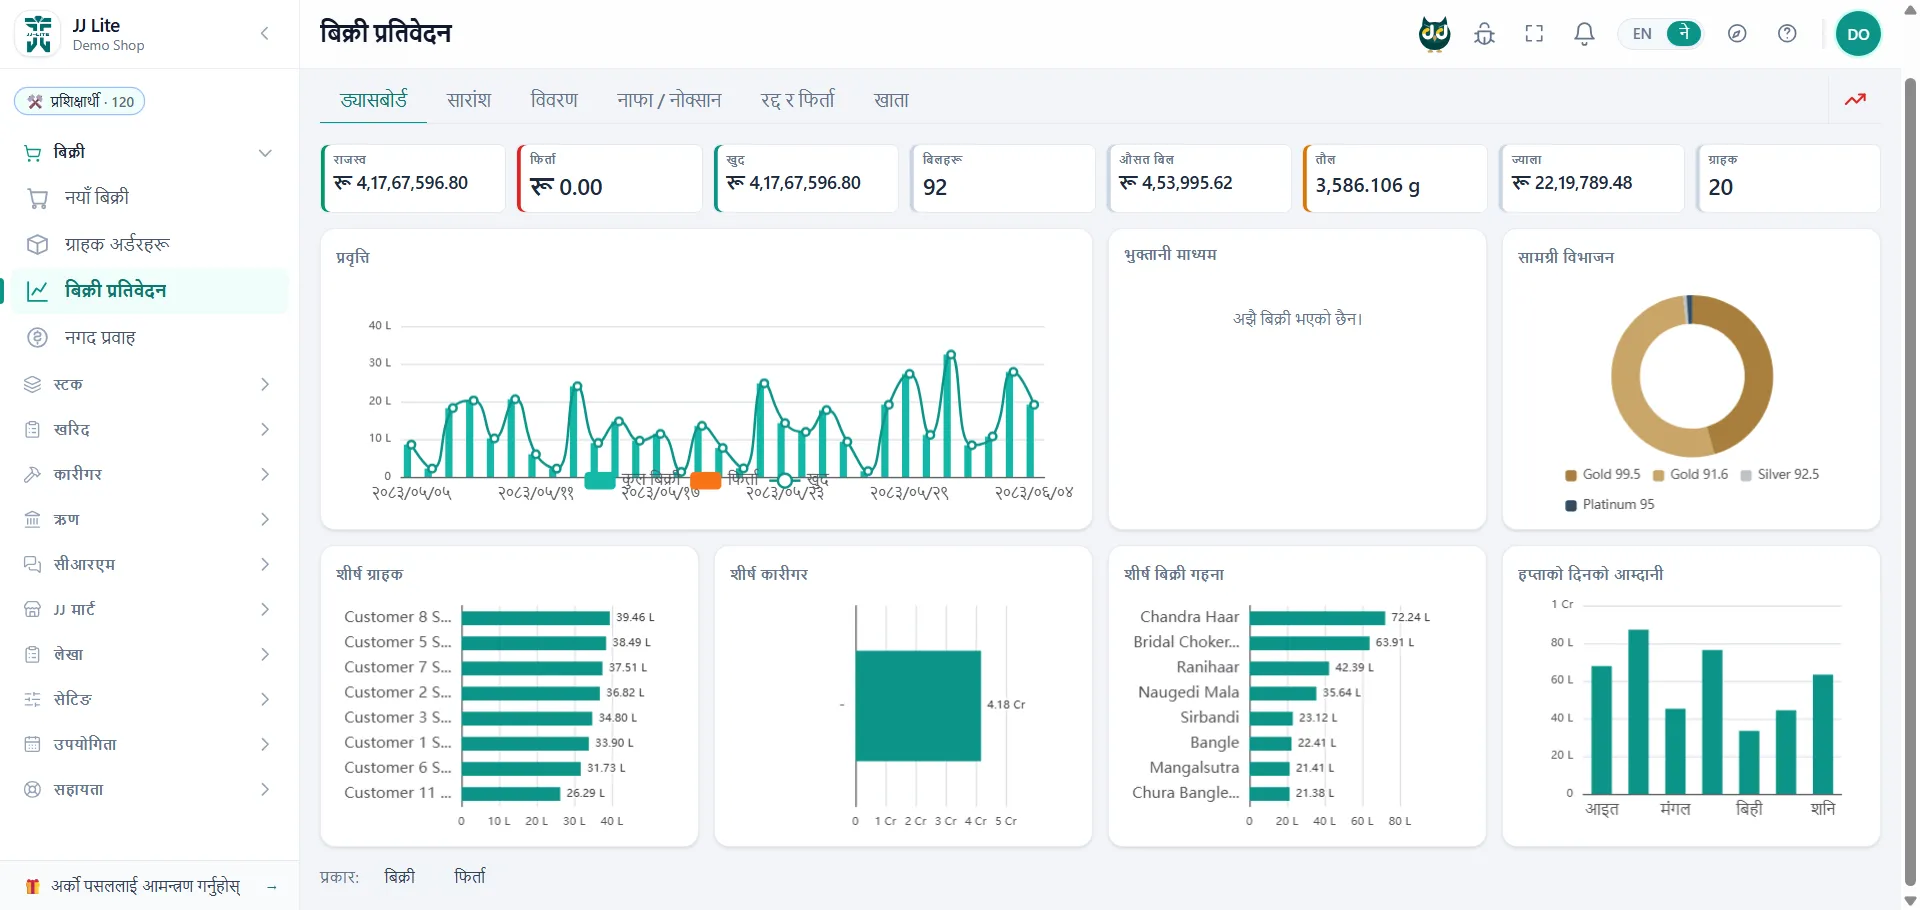Click the hammer icon beside कारीगर
Image resolution: width=1920 pixels, height=910 pixels.
tap(32, 474)
